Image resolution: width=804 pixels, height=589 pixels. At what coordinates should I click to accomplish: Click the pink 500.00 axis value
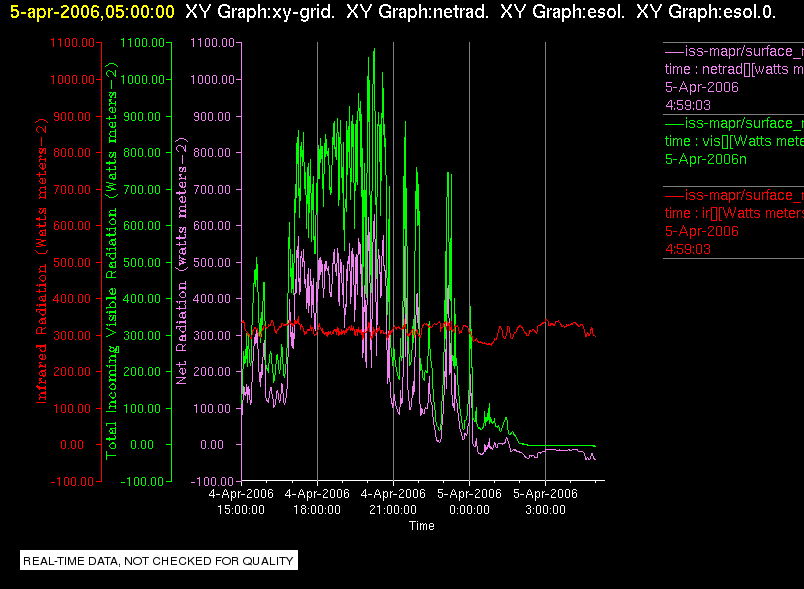(212, 262)
